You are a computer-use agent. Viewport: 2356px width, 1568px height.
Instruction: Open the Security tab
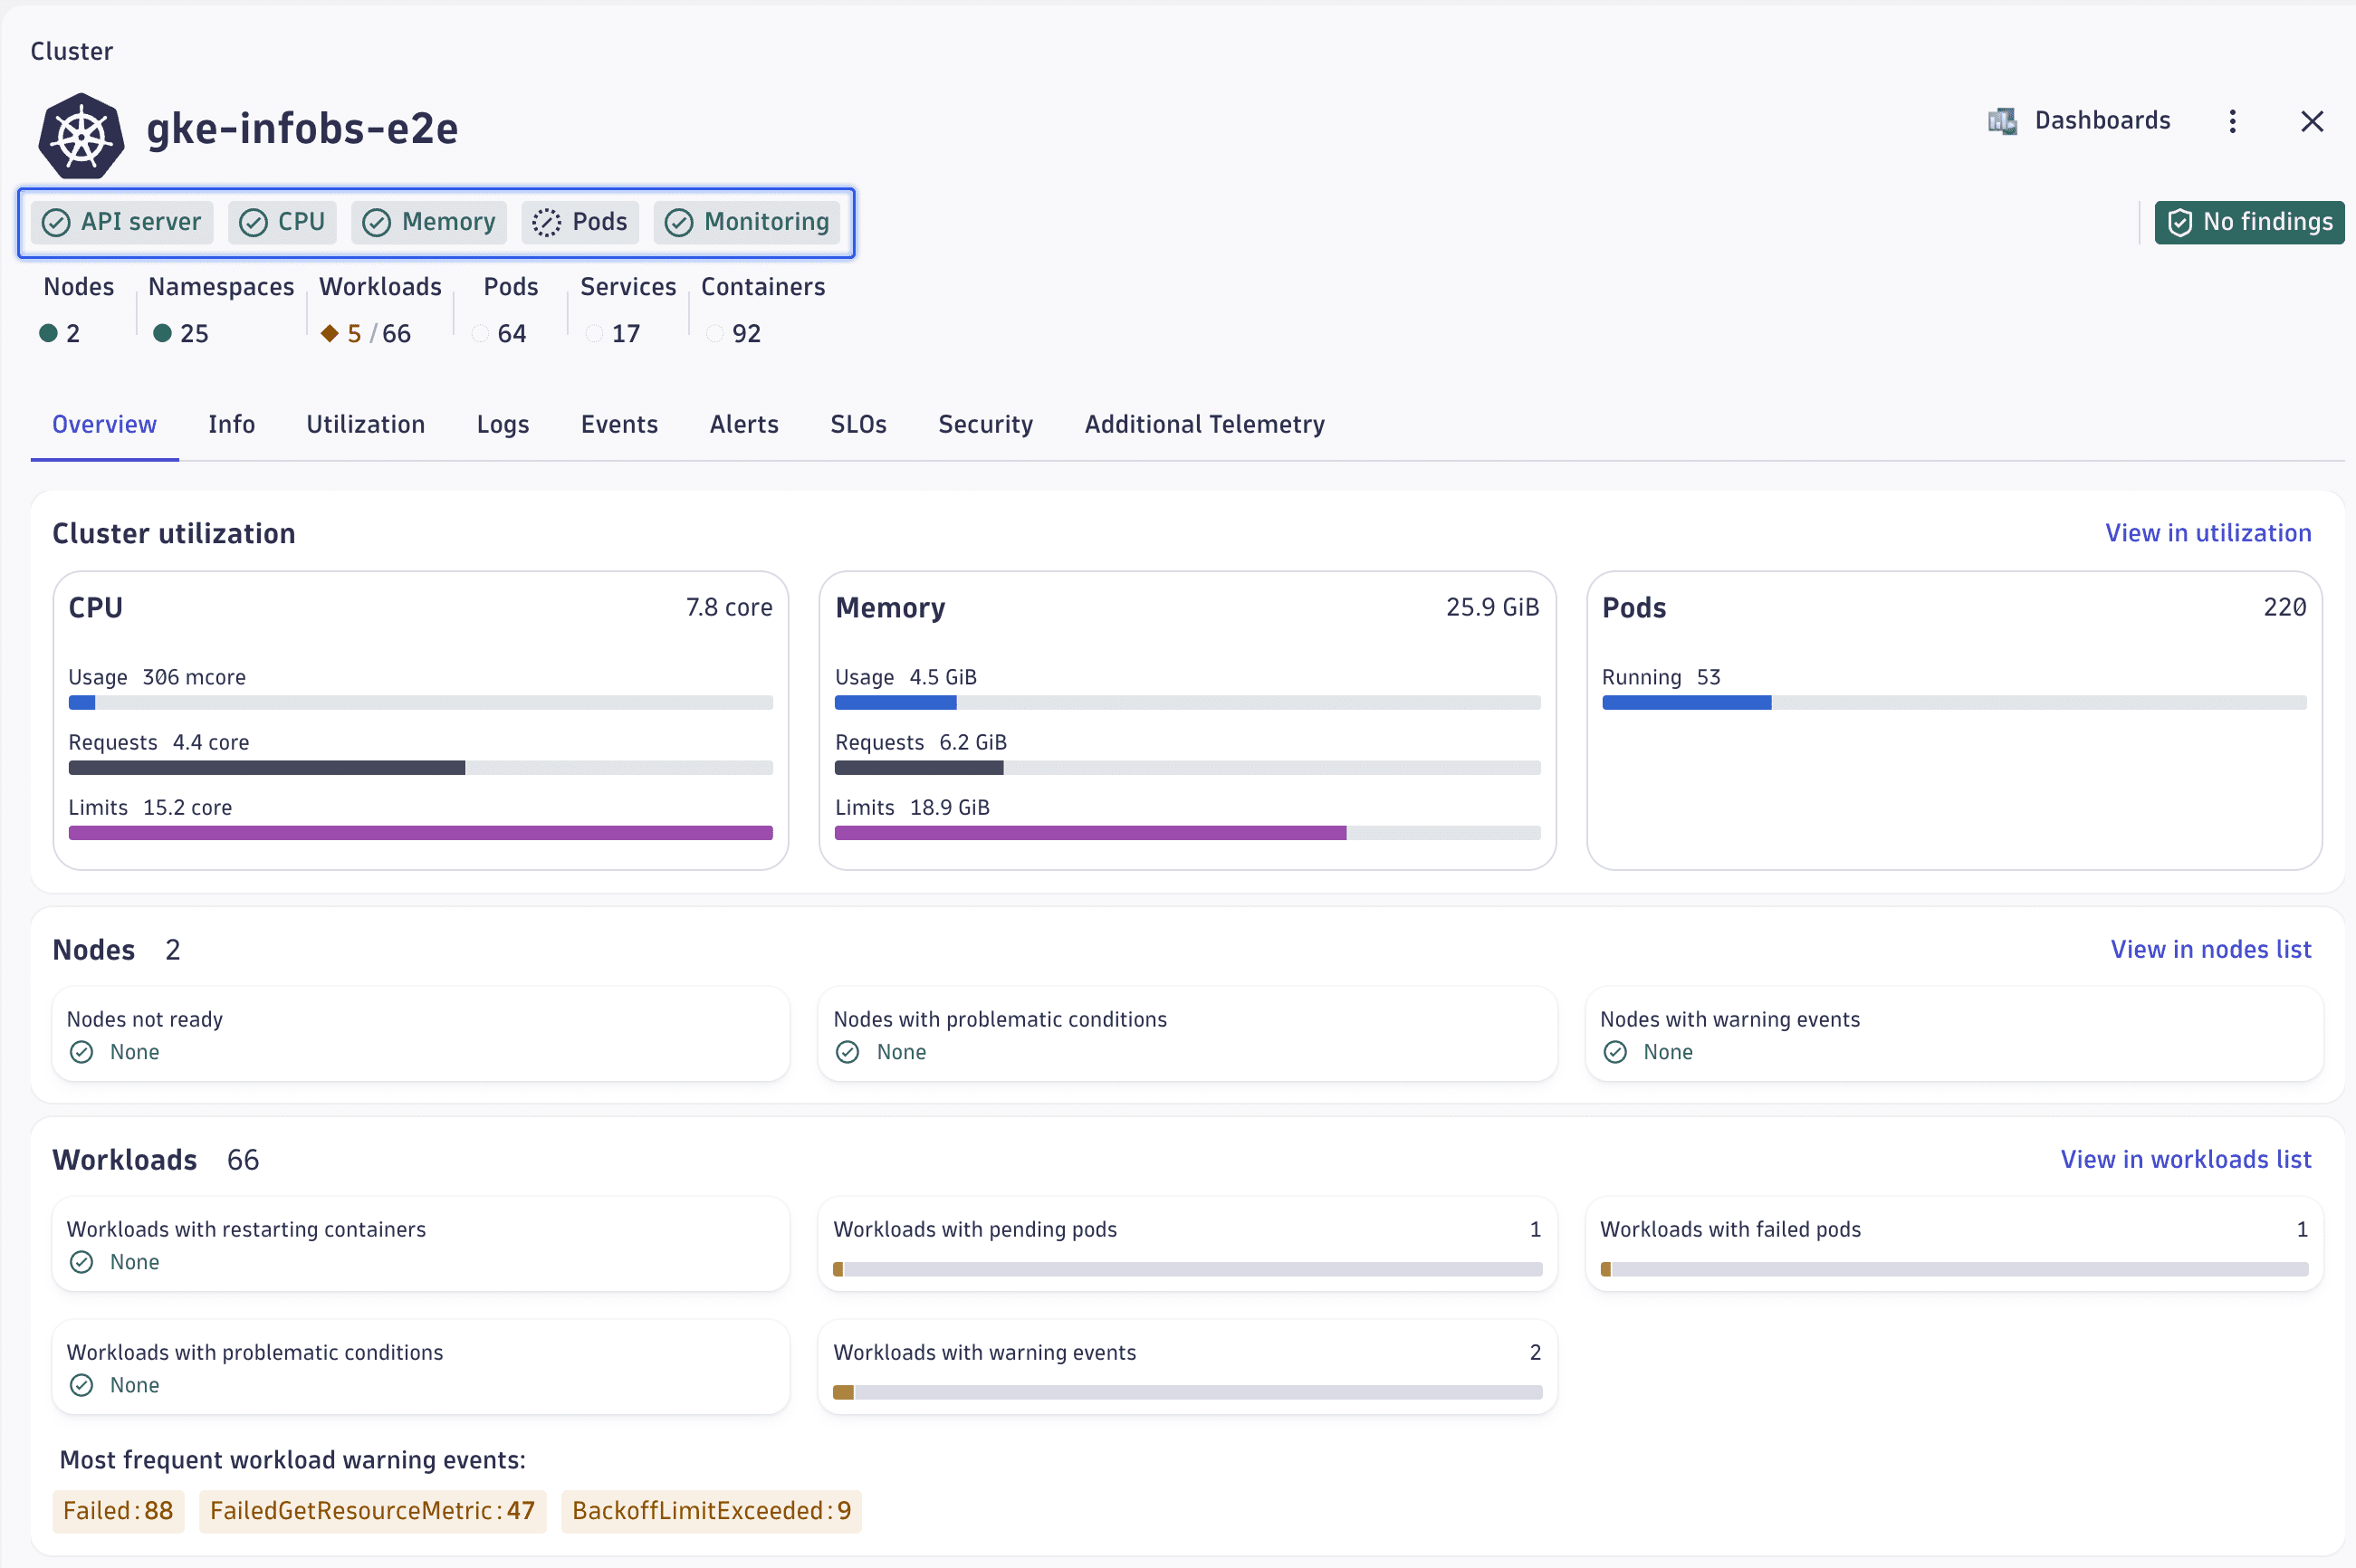(x=985, y=424)
